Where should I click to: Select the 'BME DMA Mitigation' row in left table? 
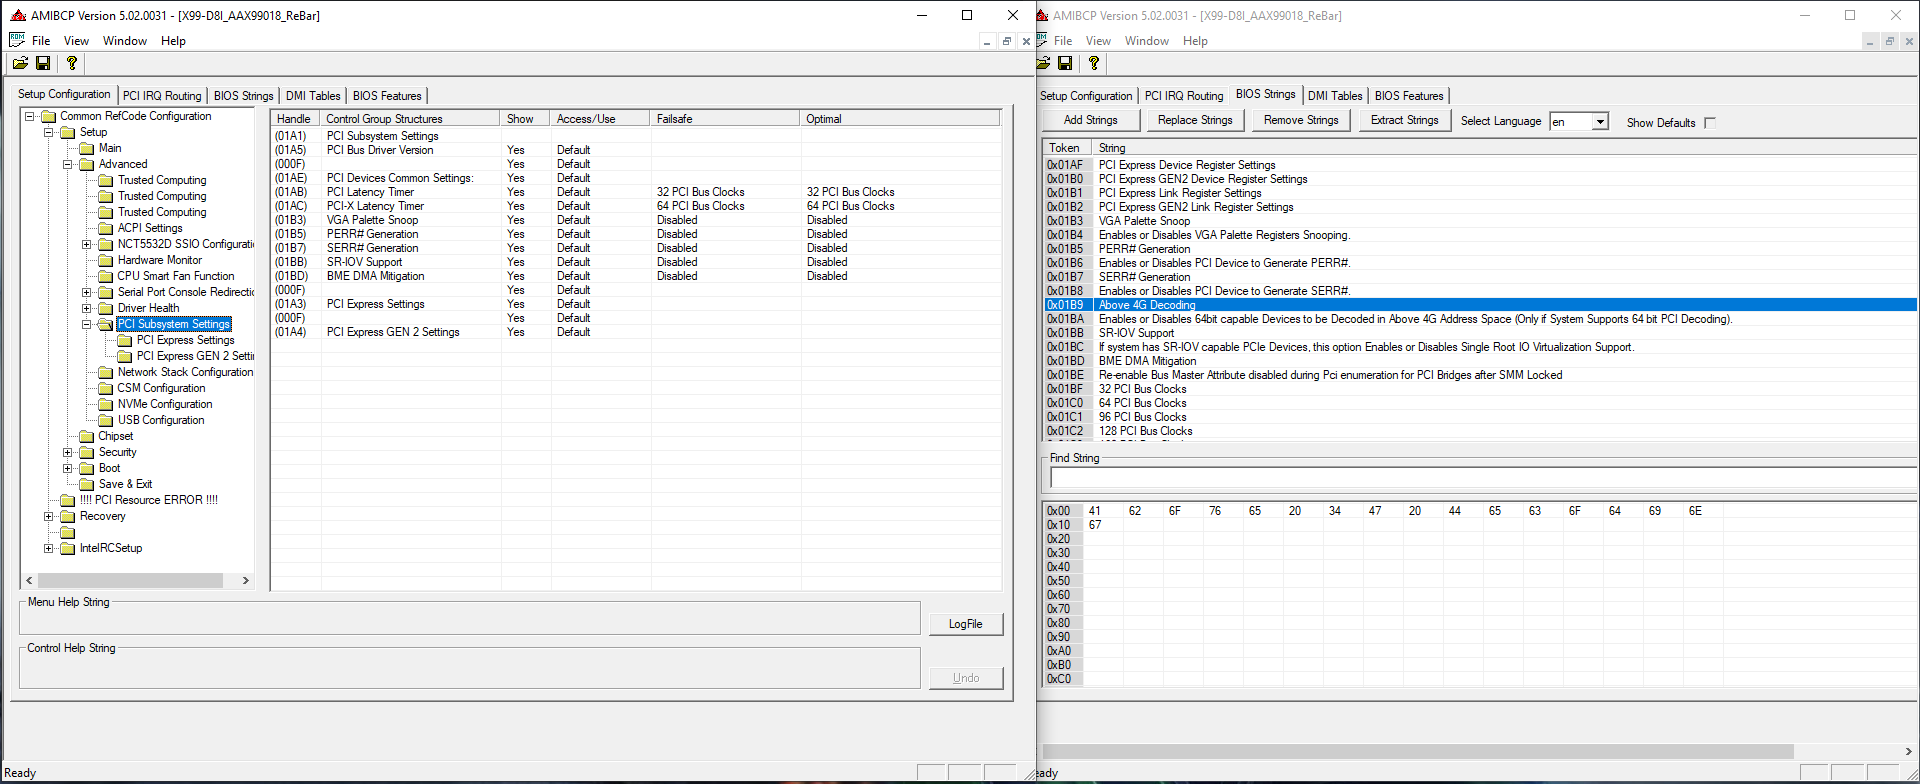click(636, 276)
